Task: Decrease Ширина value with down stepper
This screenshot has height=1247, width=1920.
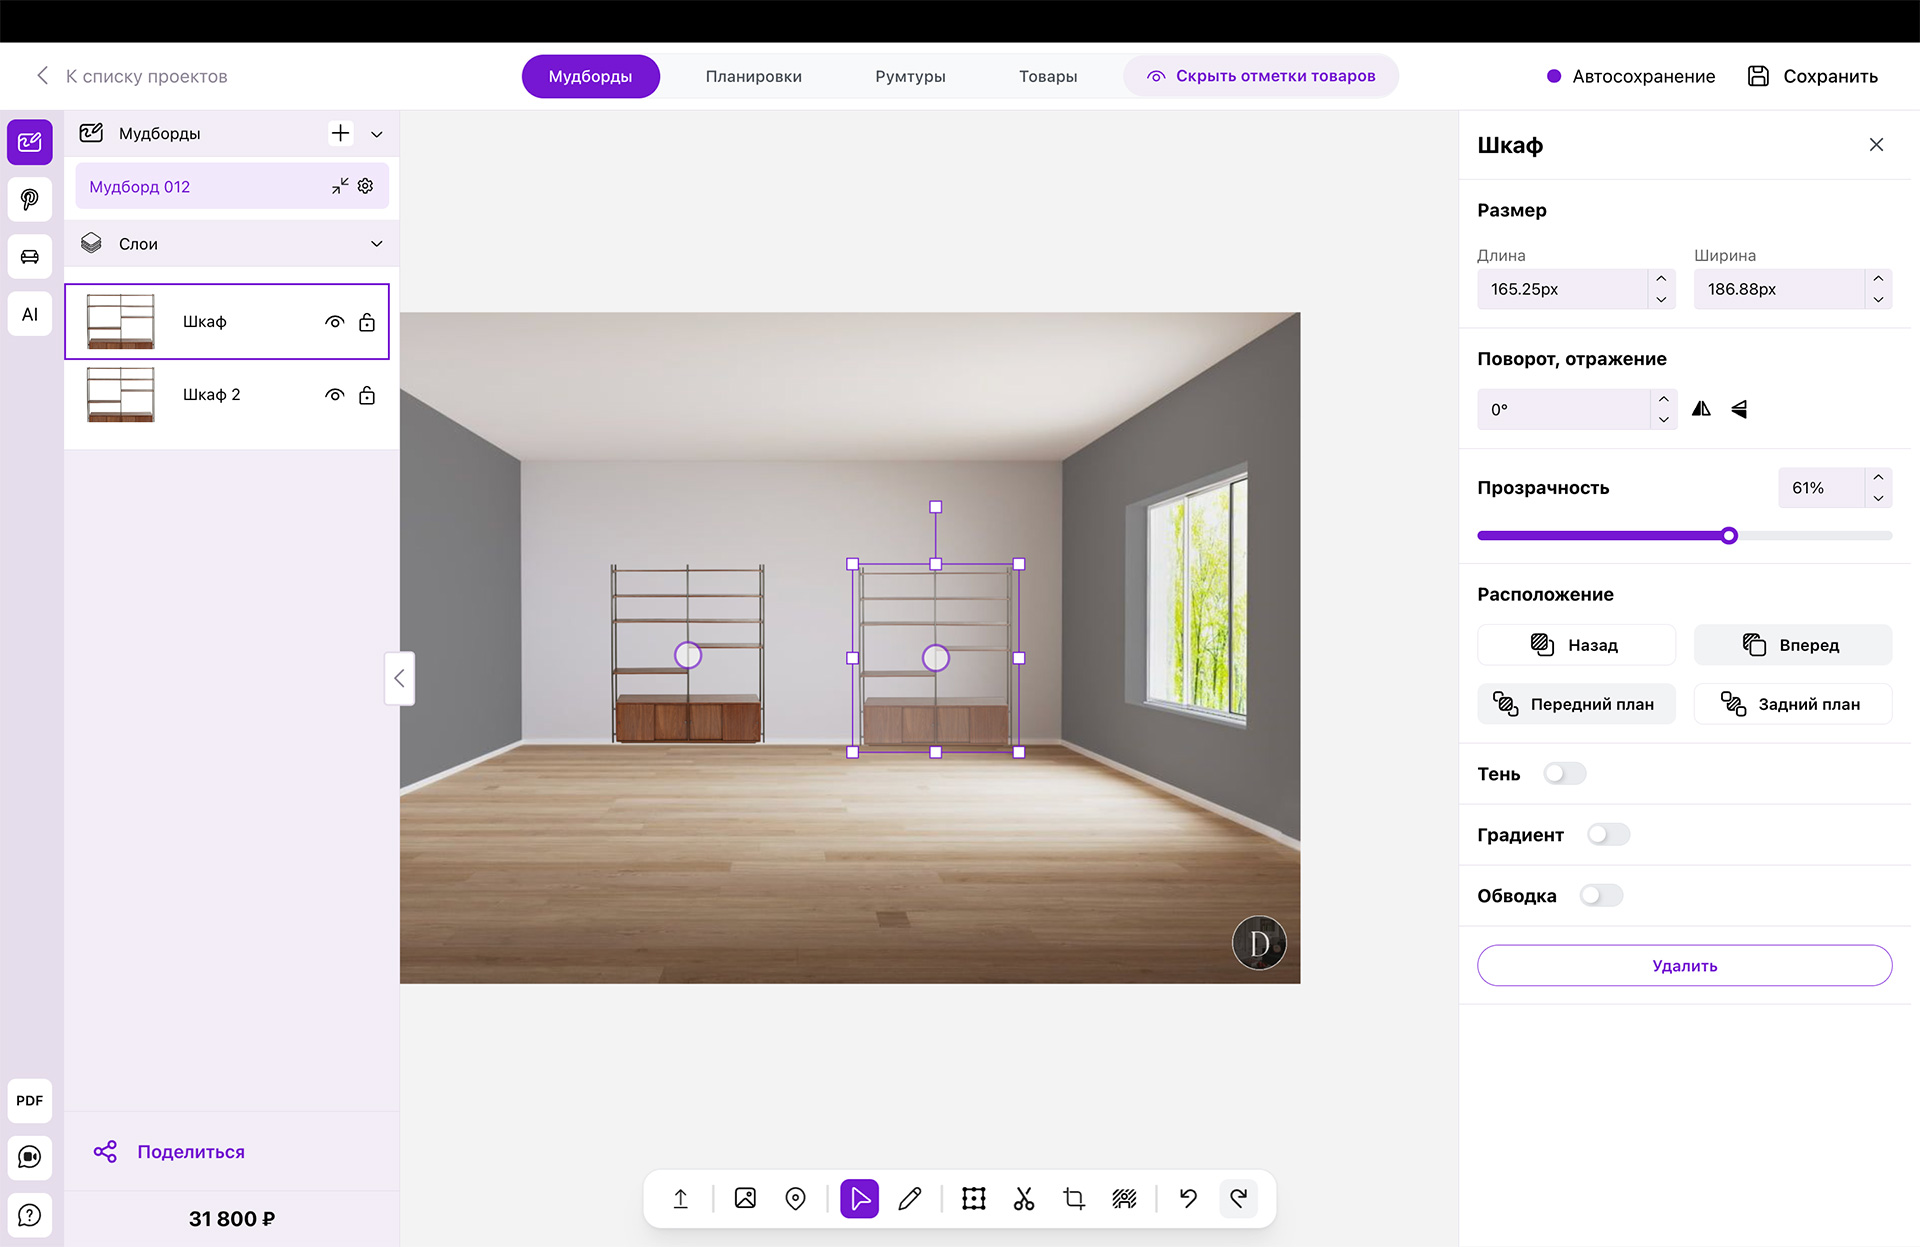Action: tap(1878, 299)
